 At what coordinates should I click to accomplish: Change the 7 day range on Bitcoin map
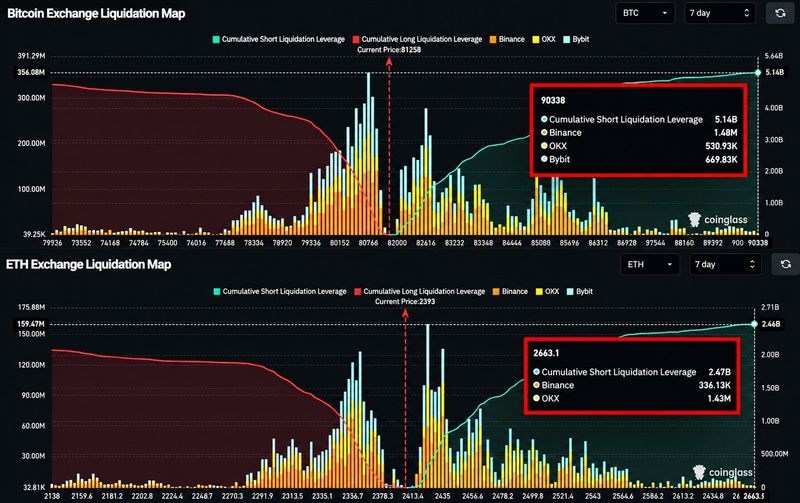coord(720,13)
